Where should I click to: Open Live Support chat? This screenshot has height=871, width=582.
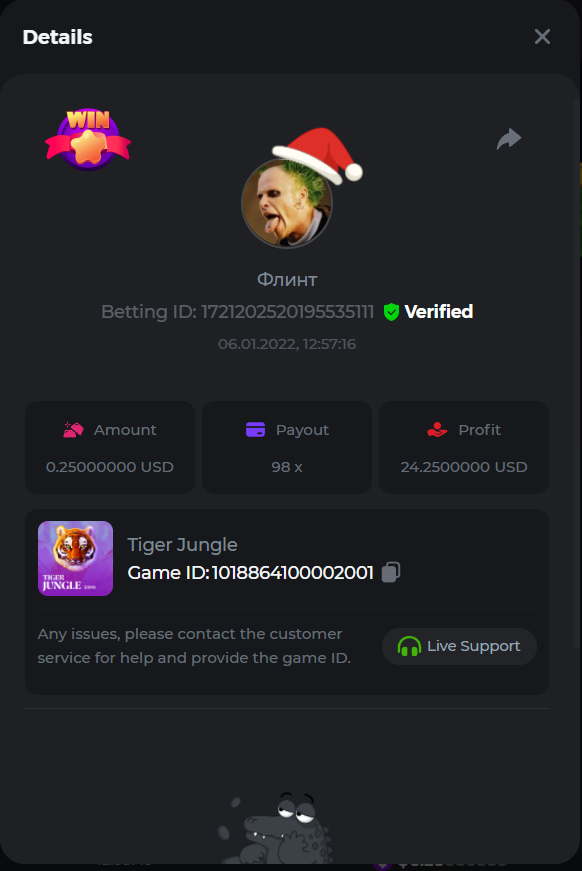(459, 647)
